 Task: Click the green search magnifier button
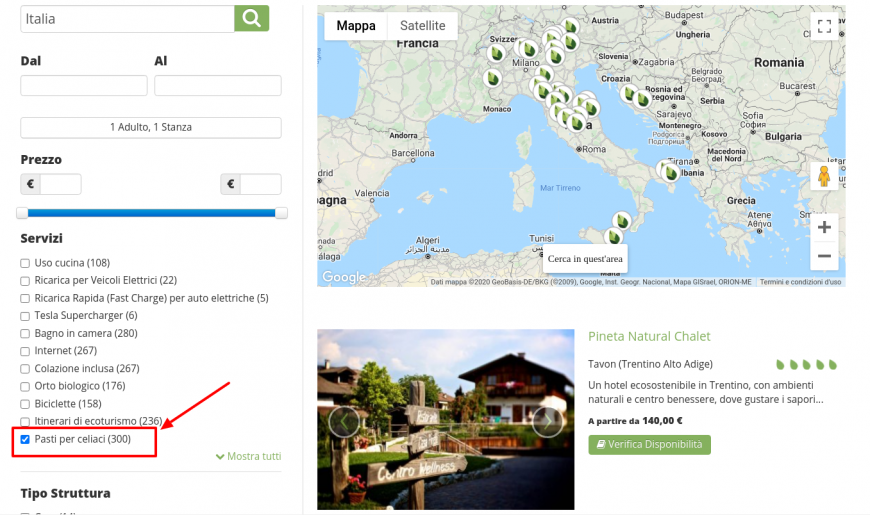tap(251, 18)
